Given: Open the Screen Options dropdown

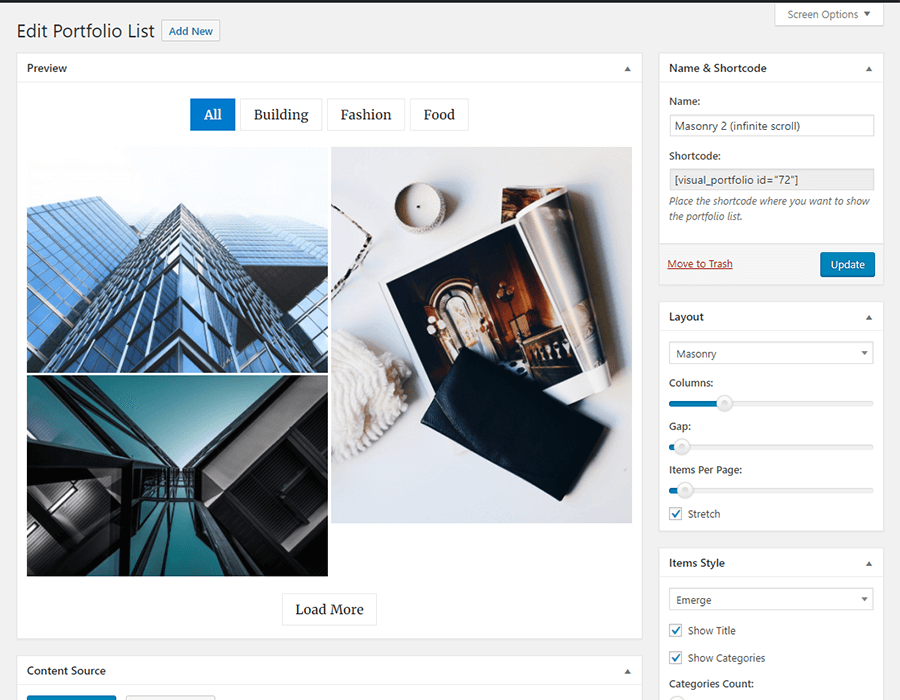Looking at the screenshot, I should [828, 14].
